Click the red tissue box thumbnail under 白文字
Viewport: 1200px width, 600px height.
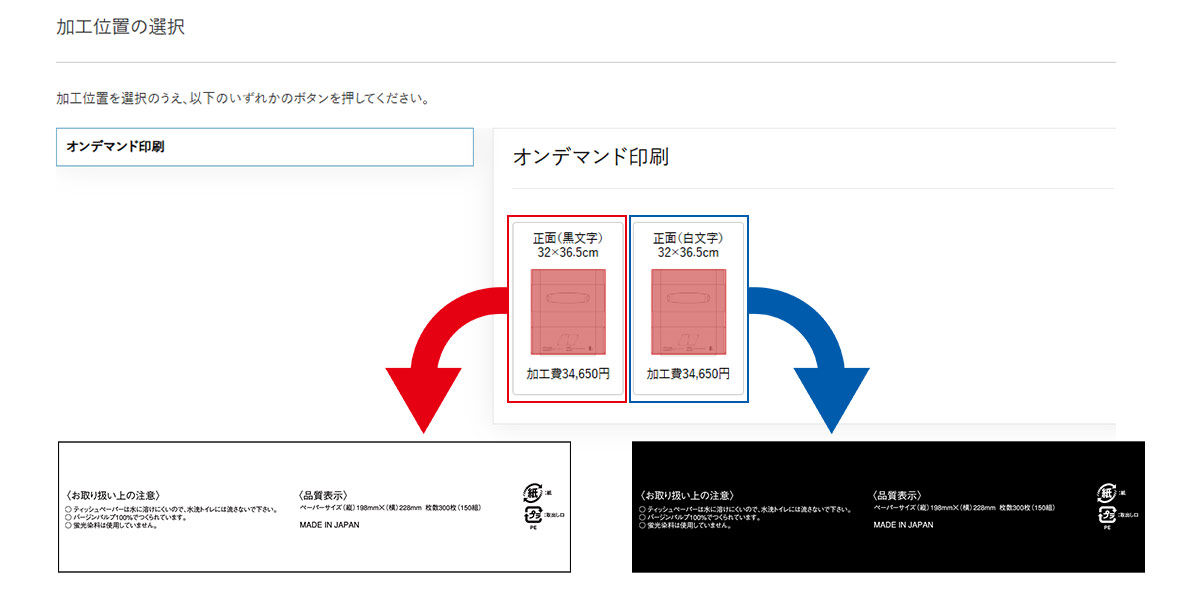tap(688, 312)
